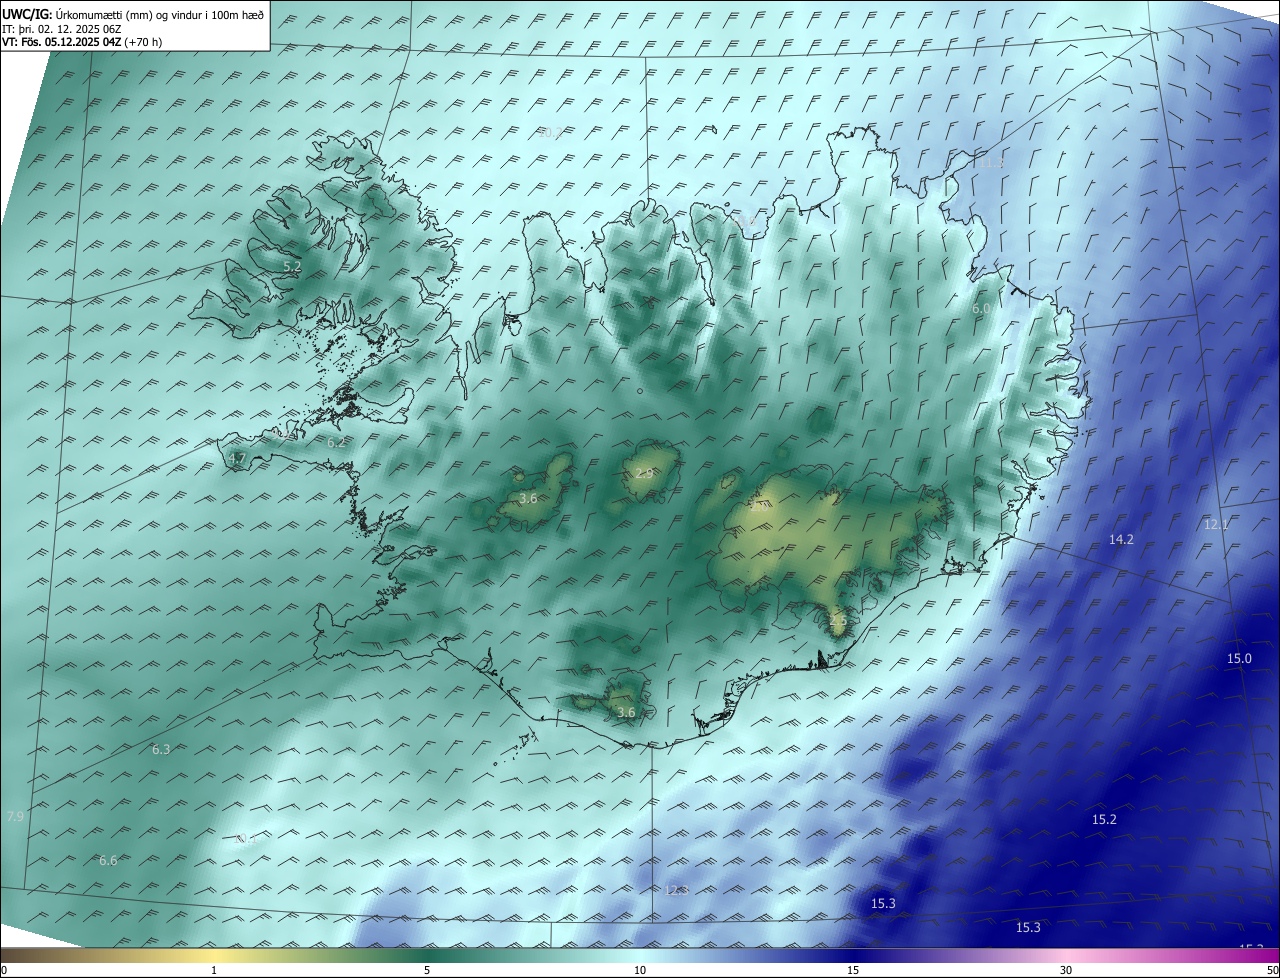1280x978 pixels.
Task: Select the 6.3 value label
Action: (161, 750)
